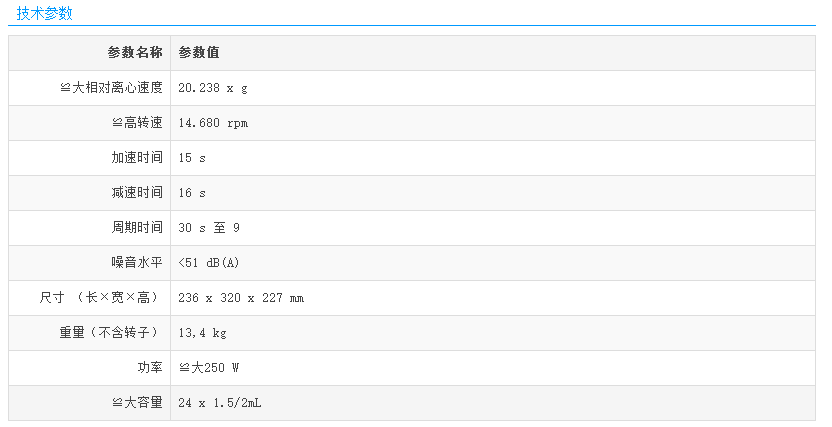Click the 13,4 kg weight value

tap(202, 333)
